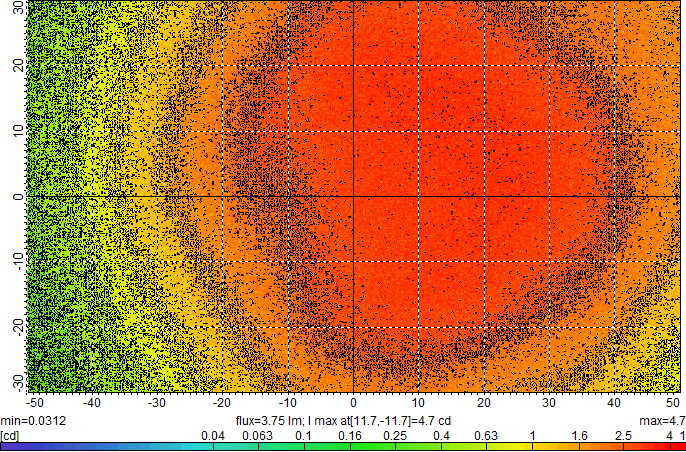The width and height of the screenshot is (686, 452).
Task: Click the -40 horizontal axis label
Action: [92, 401]
